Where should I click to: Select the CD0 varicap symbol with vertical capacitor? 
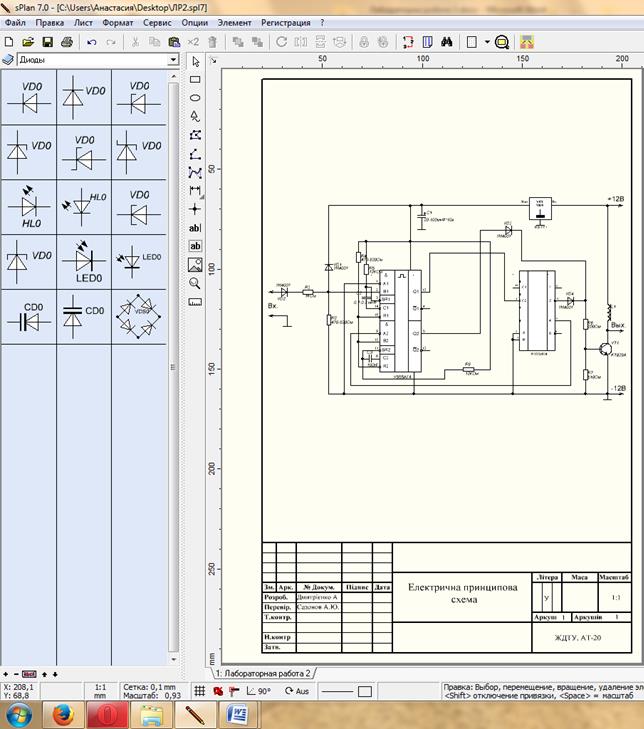[x=84, y=316]
